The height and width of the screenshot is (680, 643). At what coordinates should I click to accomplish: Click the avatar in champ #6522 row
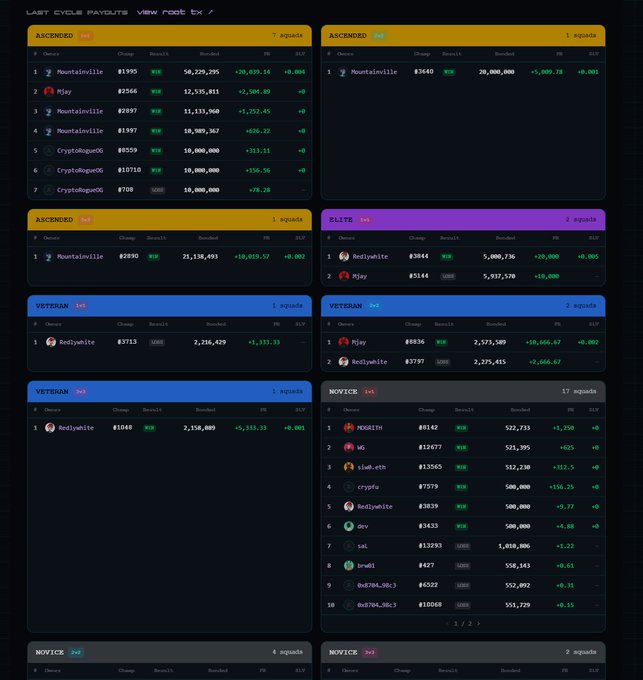tap(349, 585)
